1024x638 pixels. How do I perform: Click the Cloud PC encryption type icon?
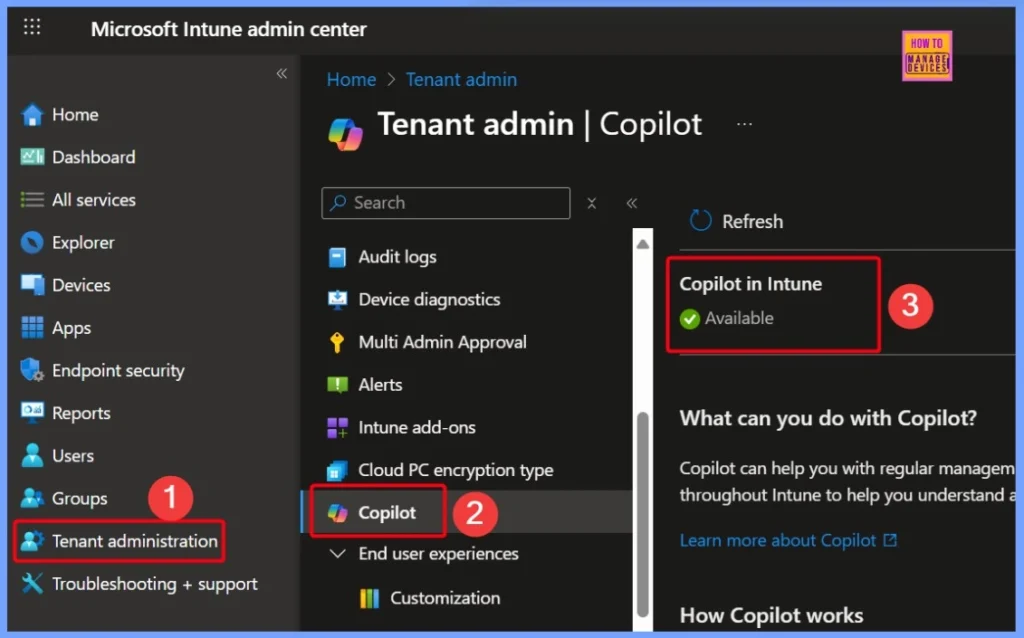pyautogui.click(x=337, y=470)
